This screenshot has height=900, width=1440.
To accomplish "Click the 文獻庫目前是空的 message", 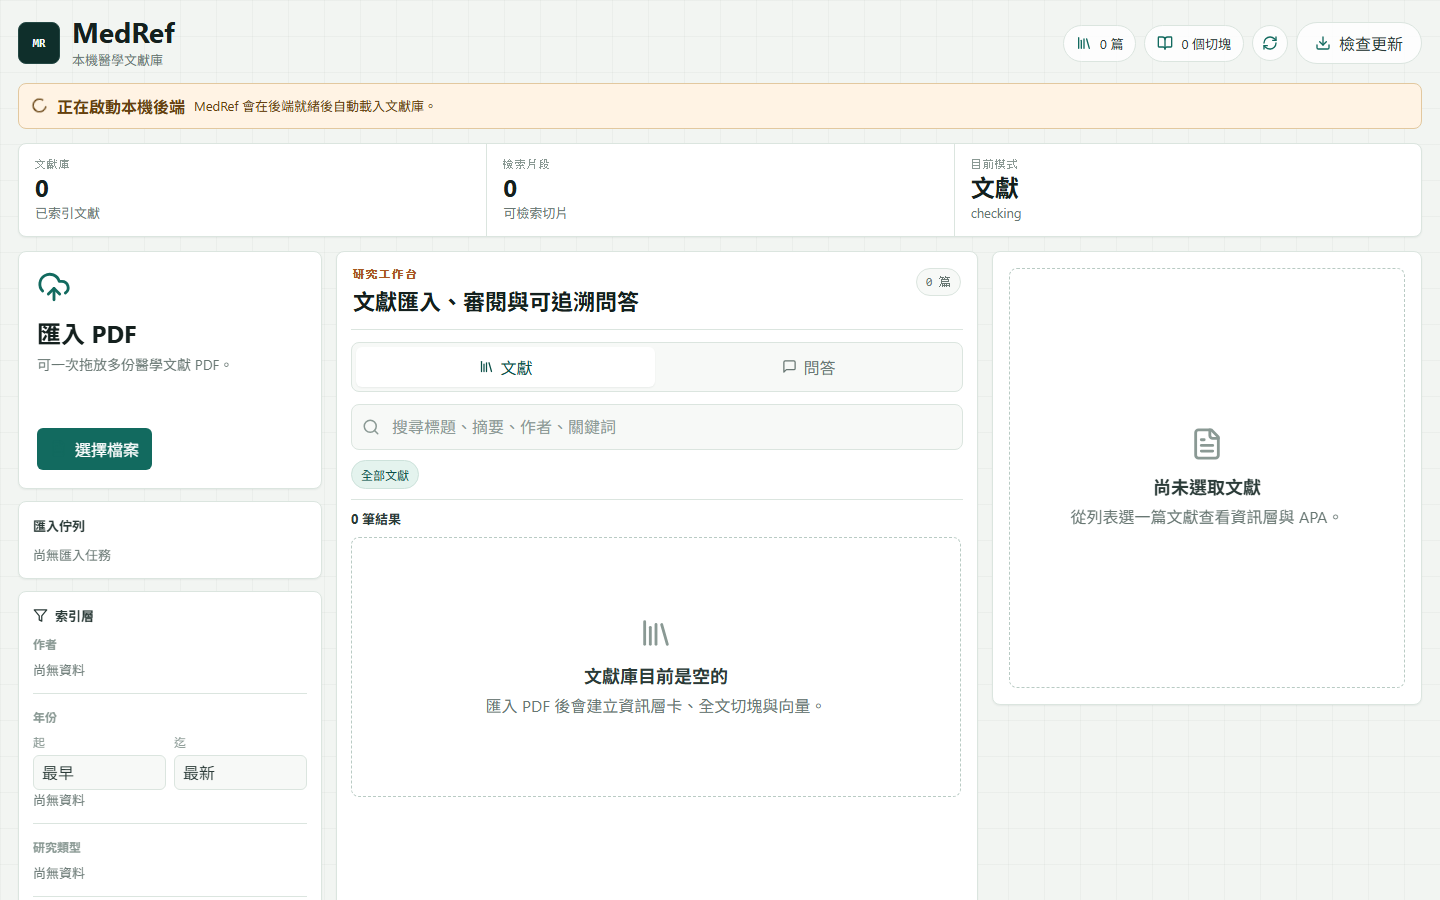I will point(656,677).
